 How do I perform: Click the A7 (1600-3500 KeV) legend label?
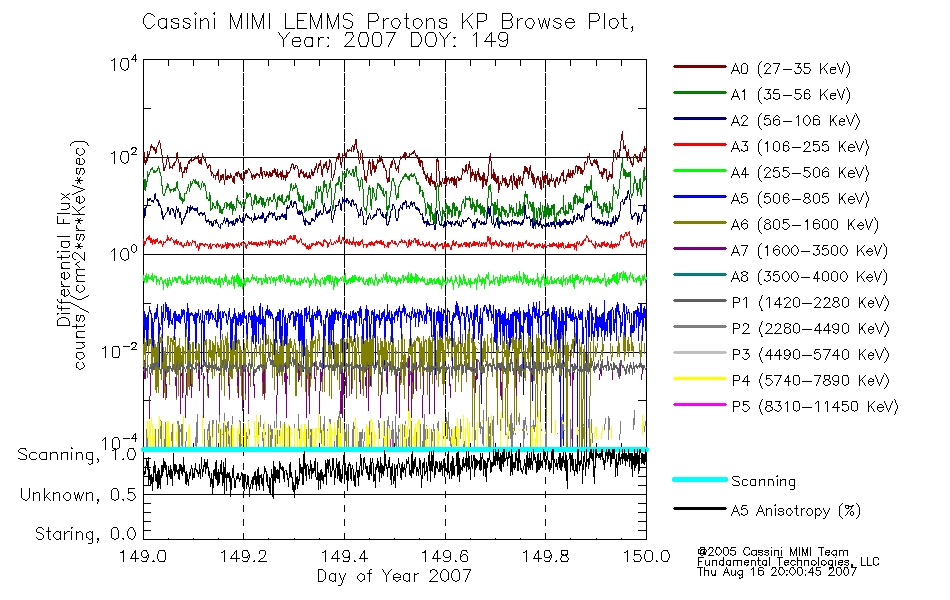click(809, 251)
